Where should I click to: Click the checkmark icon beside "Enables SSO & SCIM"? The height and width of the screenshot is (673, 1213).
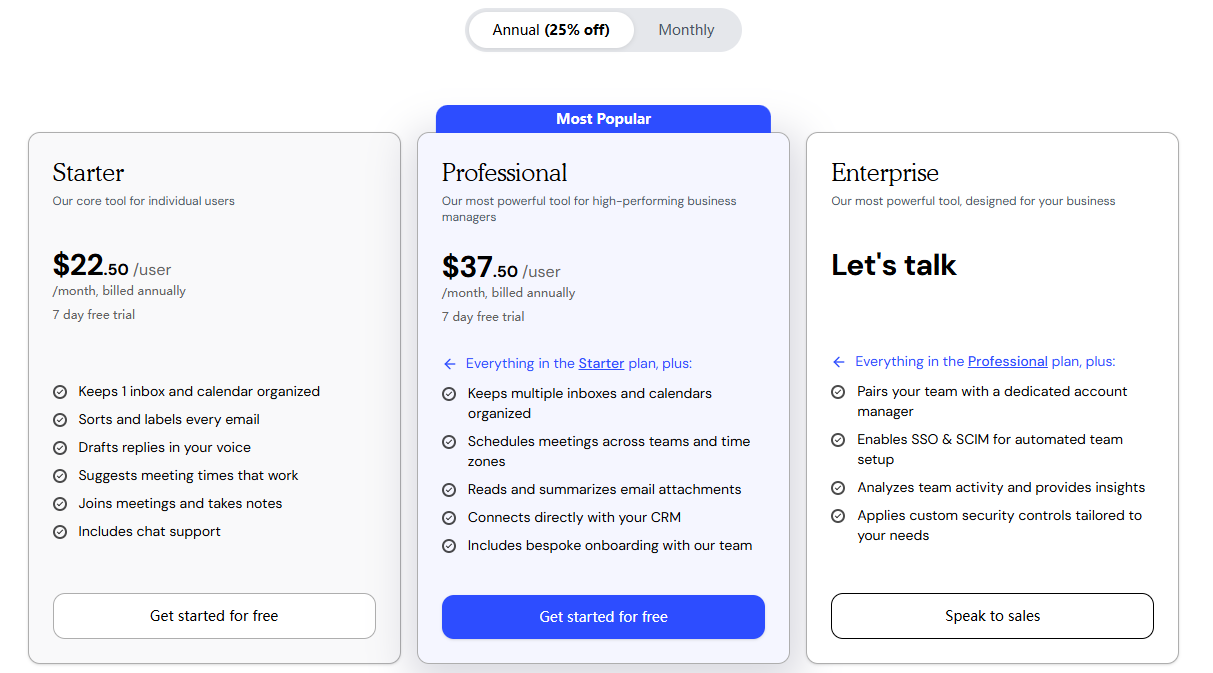[838, 439]
